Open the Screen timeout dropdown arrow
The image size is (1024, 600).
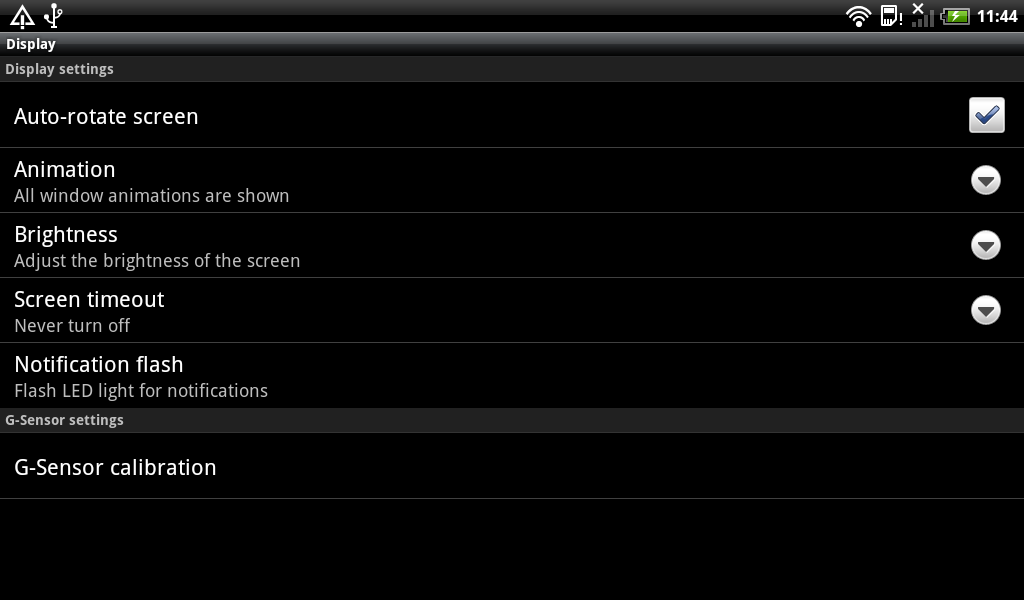pyautogui.click(x=985, y=310)
